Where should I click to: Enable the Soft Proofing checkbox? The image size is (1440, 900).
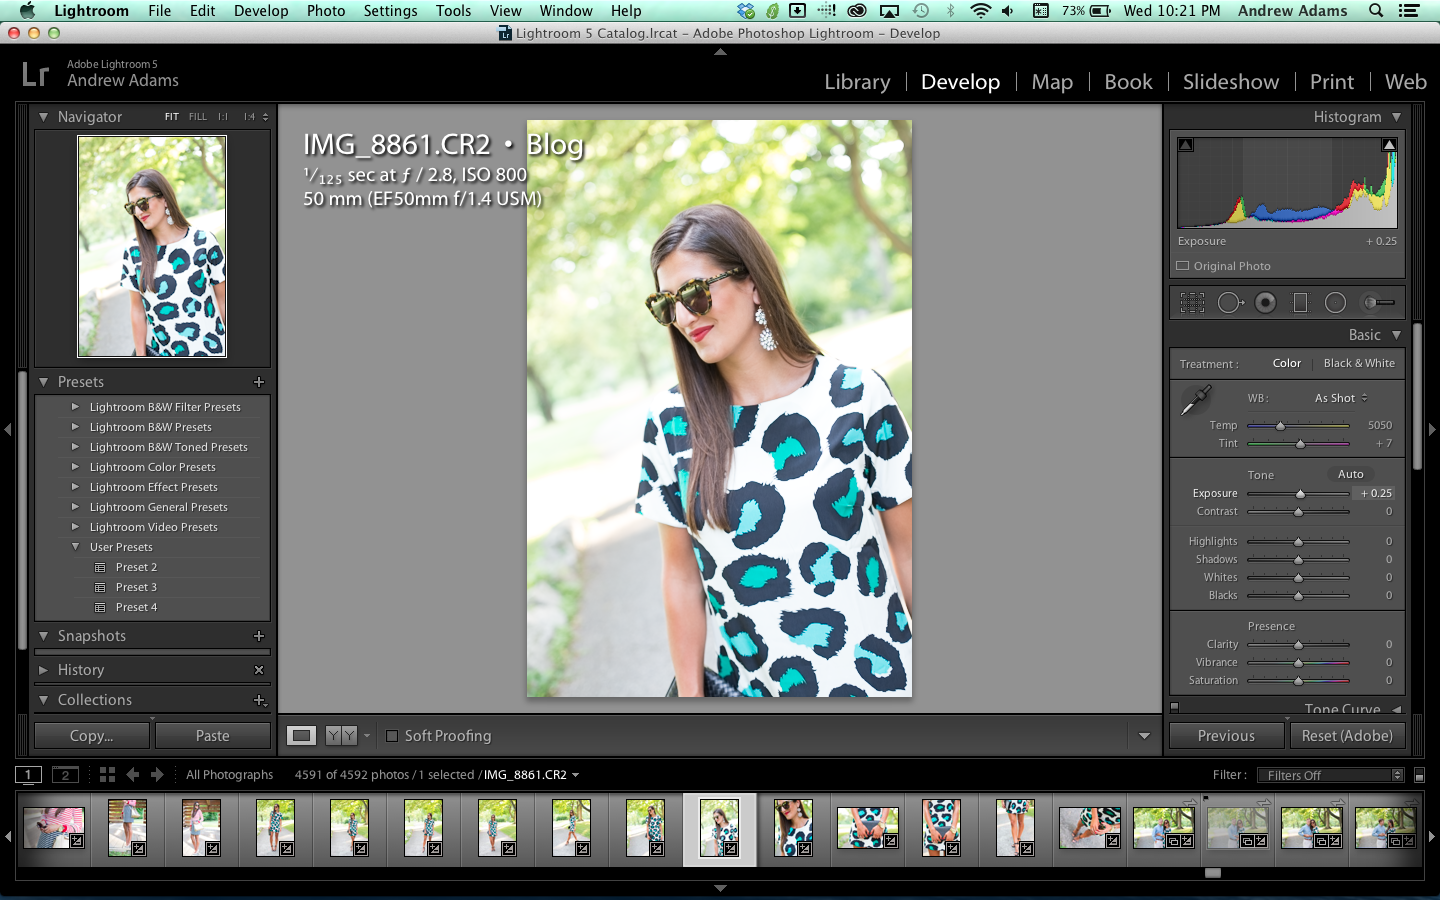coord(392,736)
